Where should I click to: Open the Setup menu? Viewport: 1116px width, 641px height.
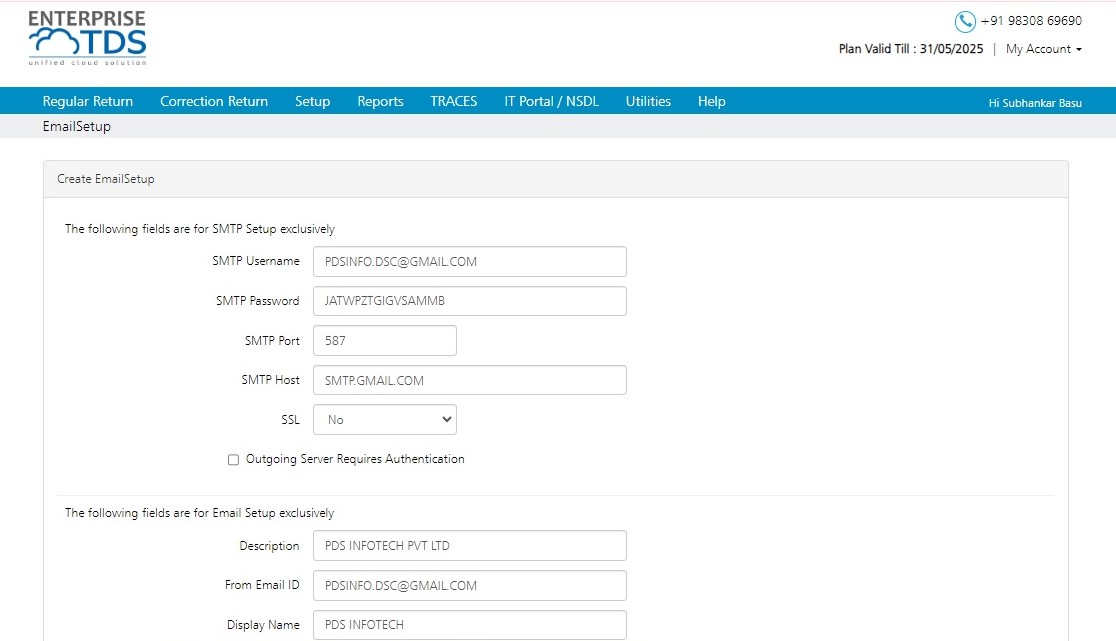[312, 101]
